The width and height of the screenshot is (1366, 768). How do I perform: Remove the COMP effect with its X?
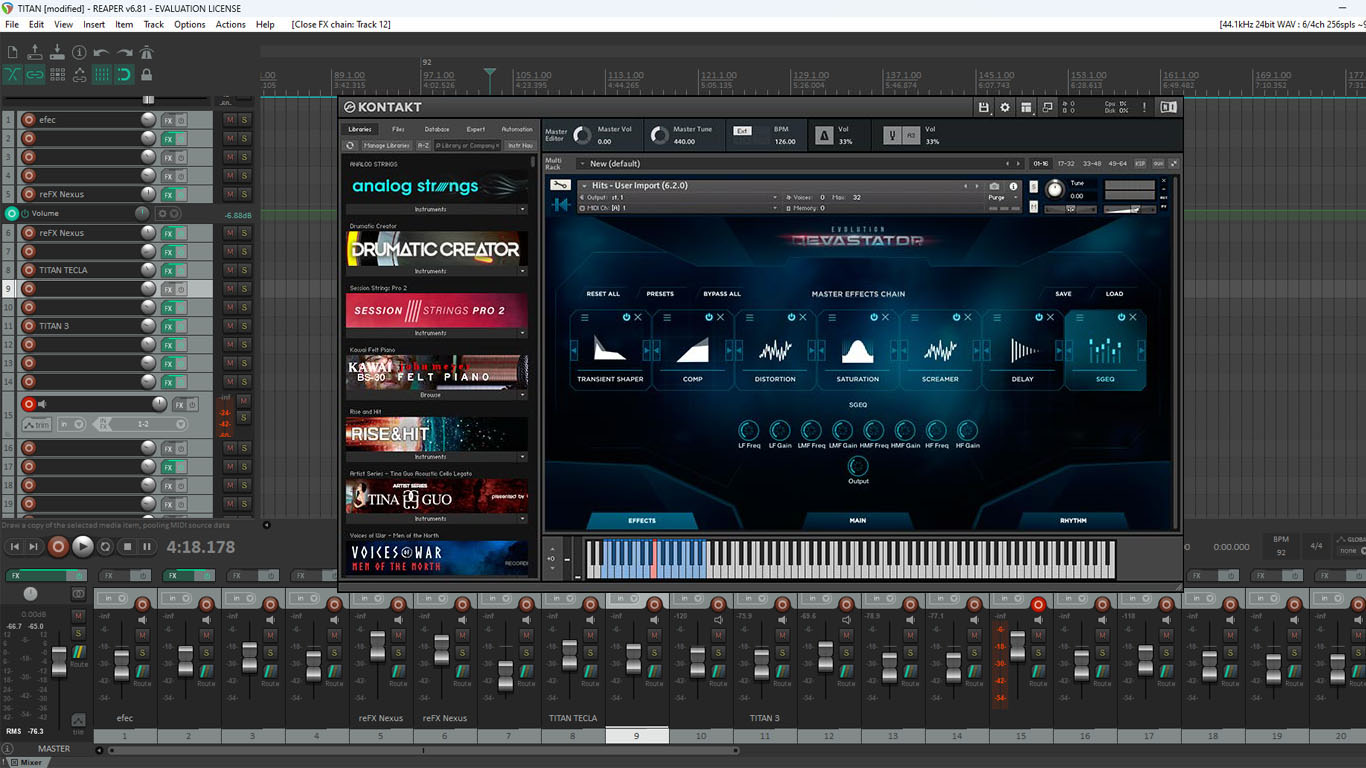[720, 317]
